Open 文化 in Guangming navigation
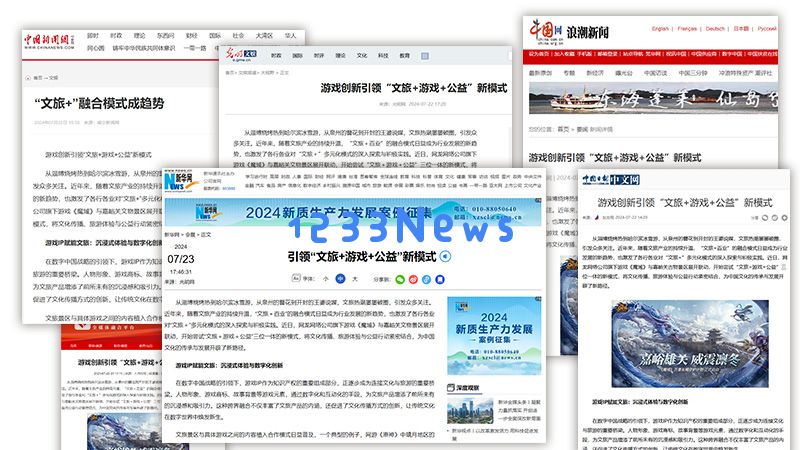Viewport: 800px width, 450px height. click(x=362, y=56)
